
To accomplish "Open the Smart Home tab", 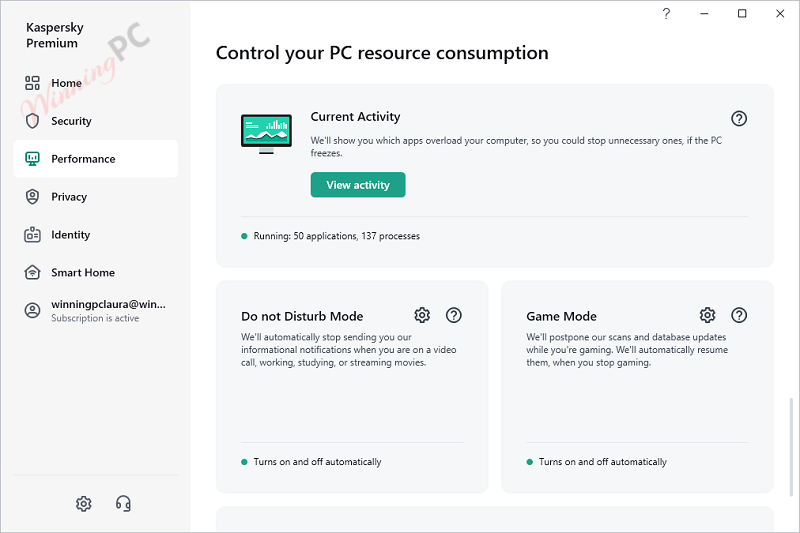I will coord(95,272).
